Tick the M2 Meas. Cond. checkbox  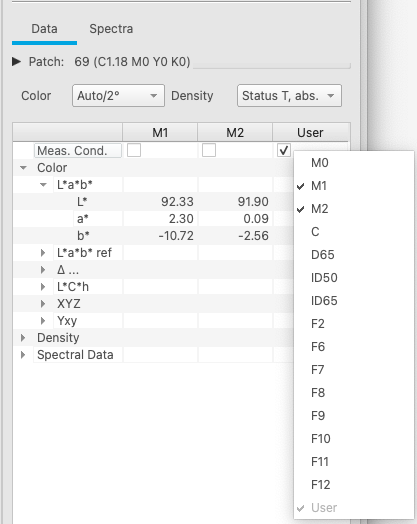[x=209, y=150]
